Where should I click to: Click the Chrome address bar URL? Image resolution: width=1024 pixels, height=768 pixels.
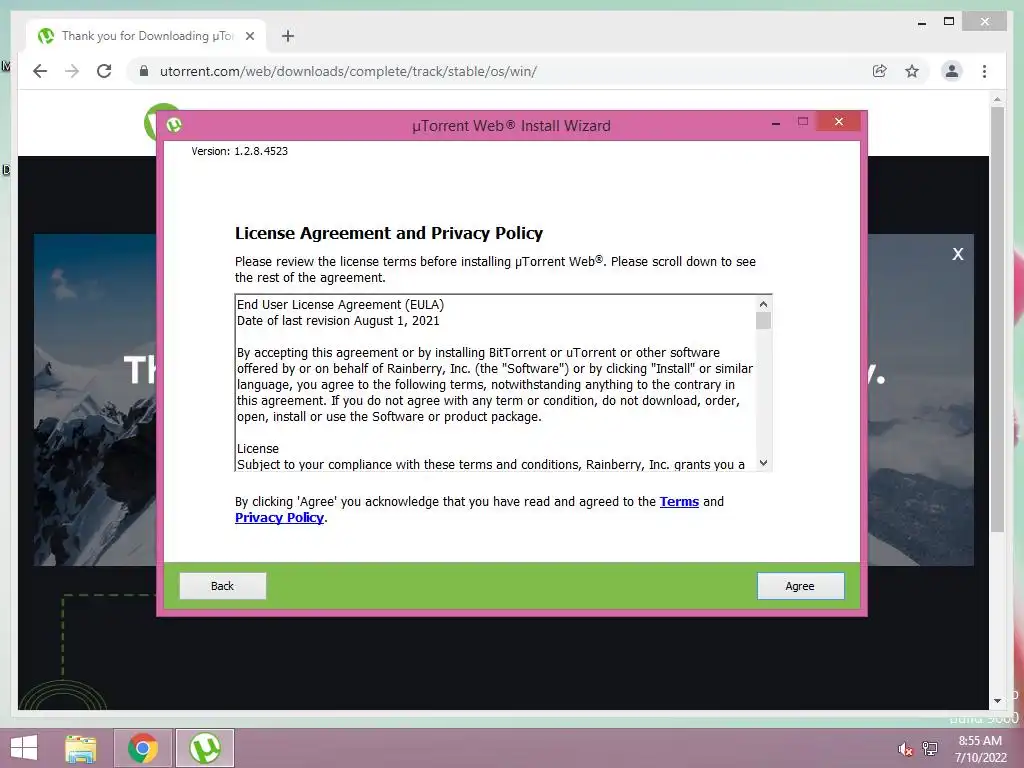click(x=348, y=71)
